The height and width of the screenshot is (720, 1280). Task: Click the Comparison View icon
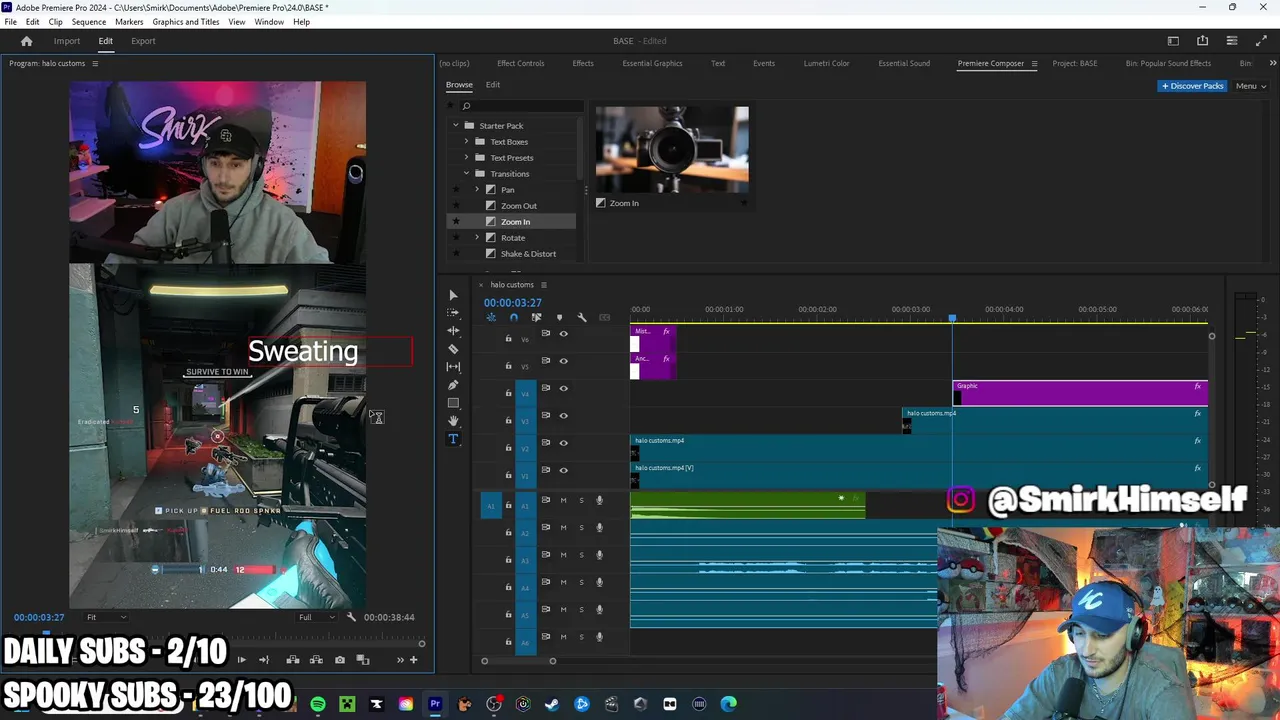pyautogui.click(x=363, y=660)
